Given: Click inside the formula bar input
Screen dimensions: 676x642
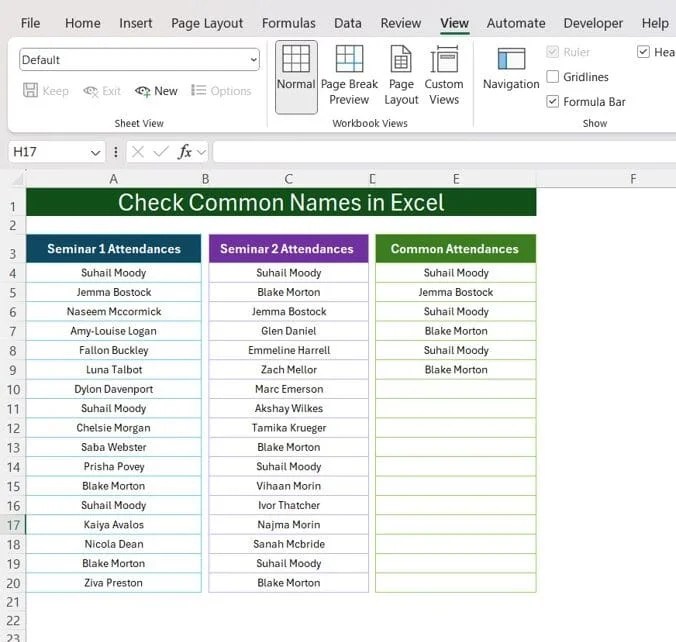Looking at the screenshot, I should (x=444, y=152).
